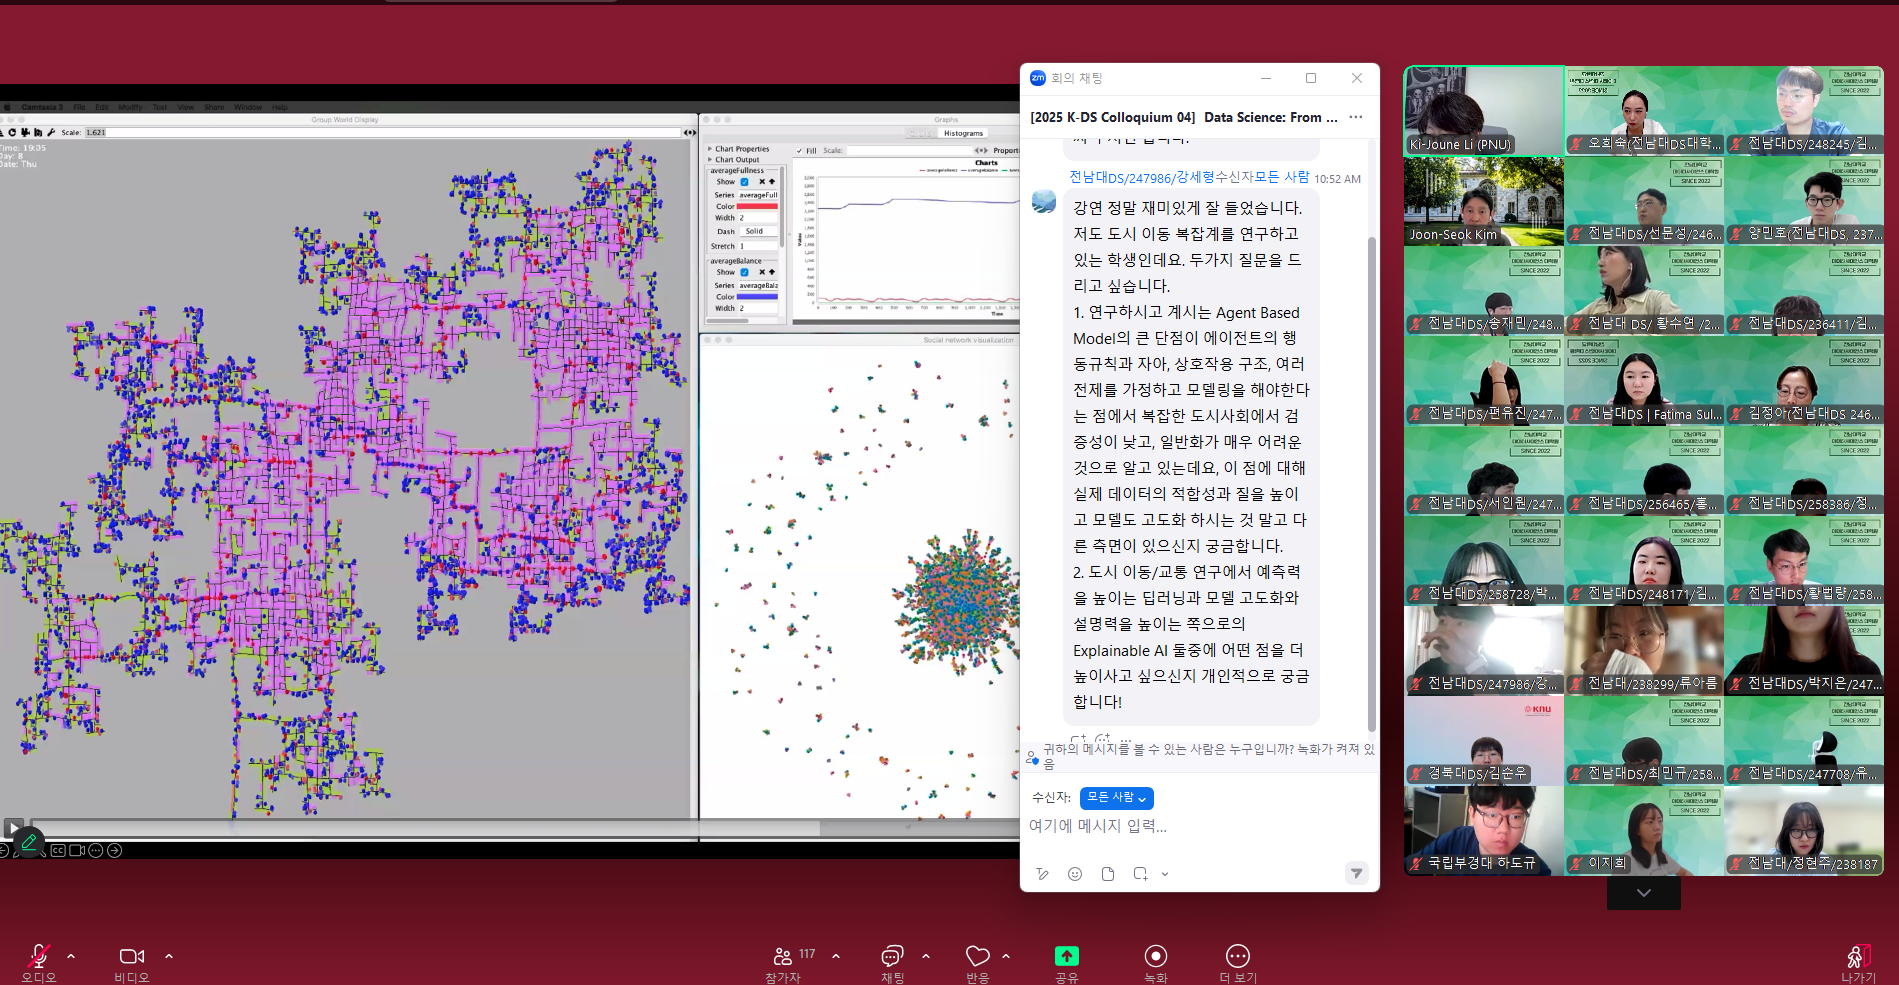Viewport: 1899px width, 985px height.
Task: Expand the screenshot options arrow in chat
Action: [1165, 874]
